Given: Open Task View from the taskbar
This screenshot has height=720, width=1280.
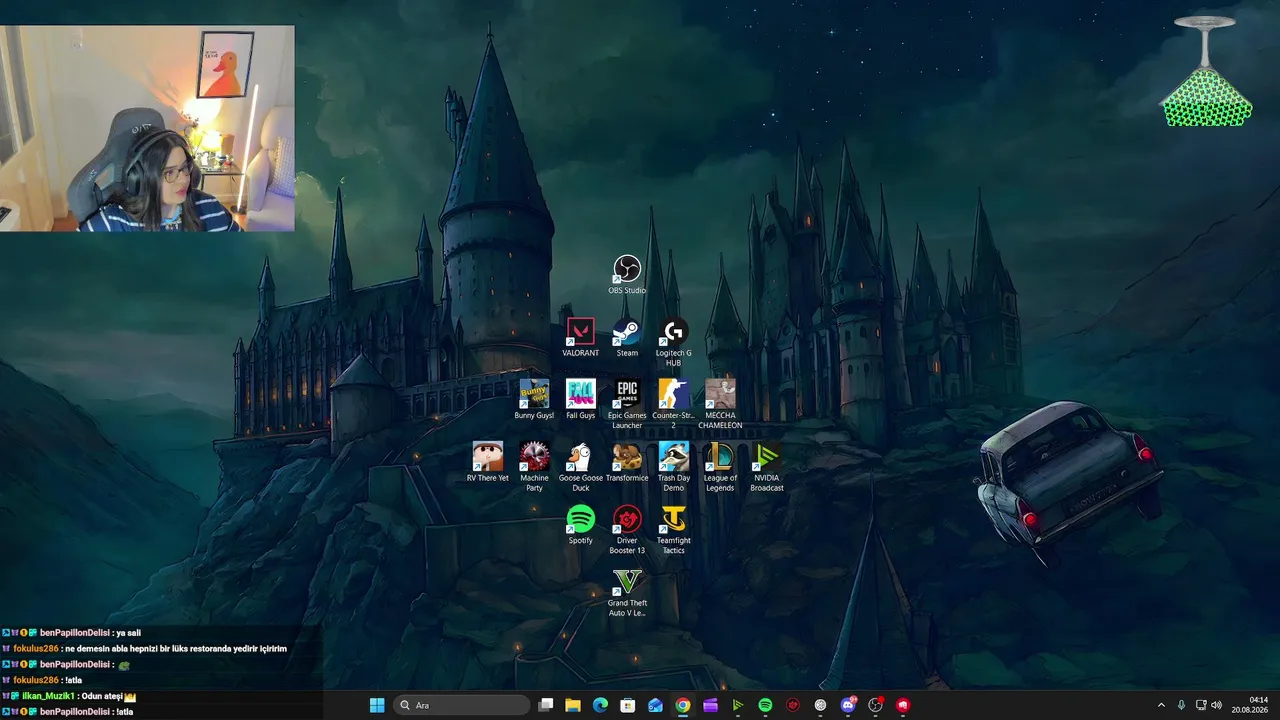Looking at the screenshot, I should click(546, 705).
